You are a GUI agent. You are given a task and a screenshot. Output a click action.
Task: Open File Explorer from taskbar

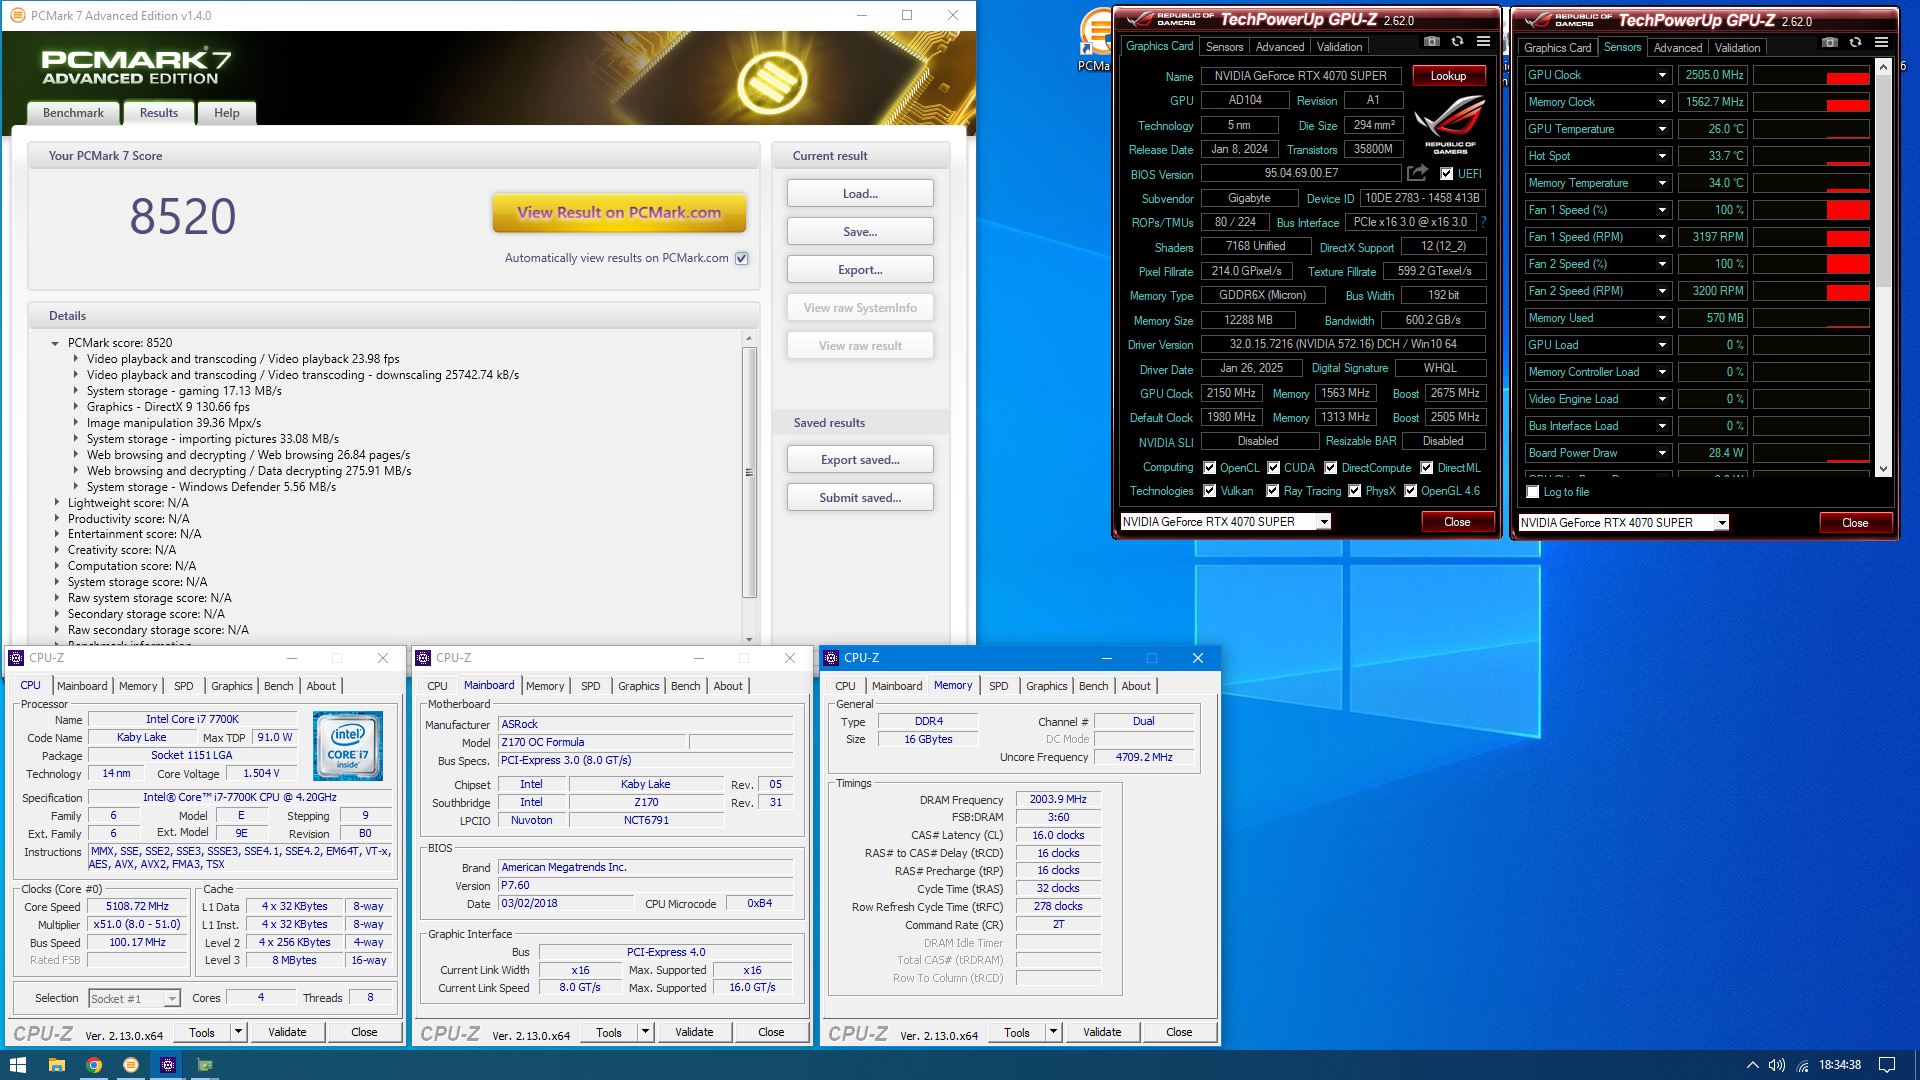(57, 1065)
